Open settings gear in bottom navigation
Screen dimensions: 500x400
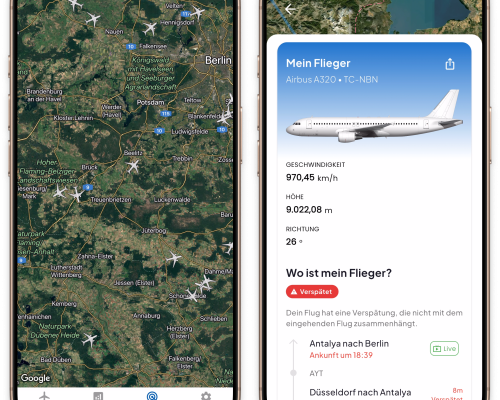(x=206, y=396)
